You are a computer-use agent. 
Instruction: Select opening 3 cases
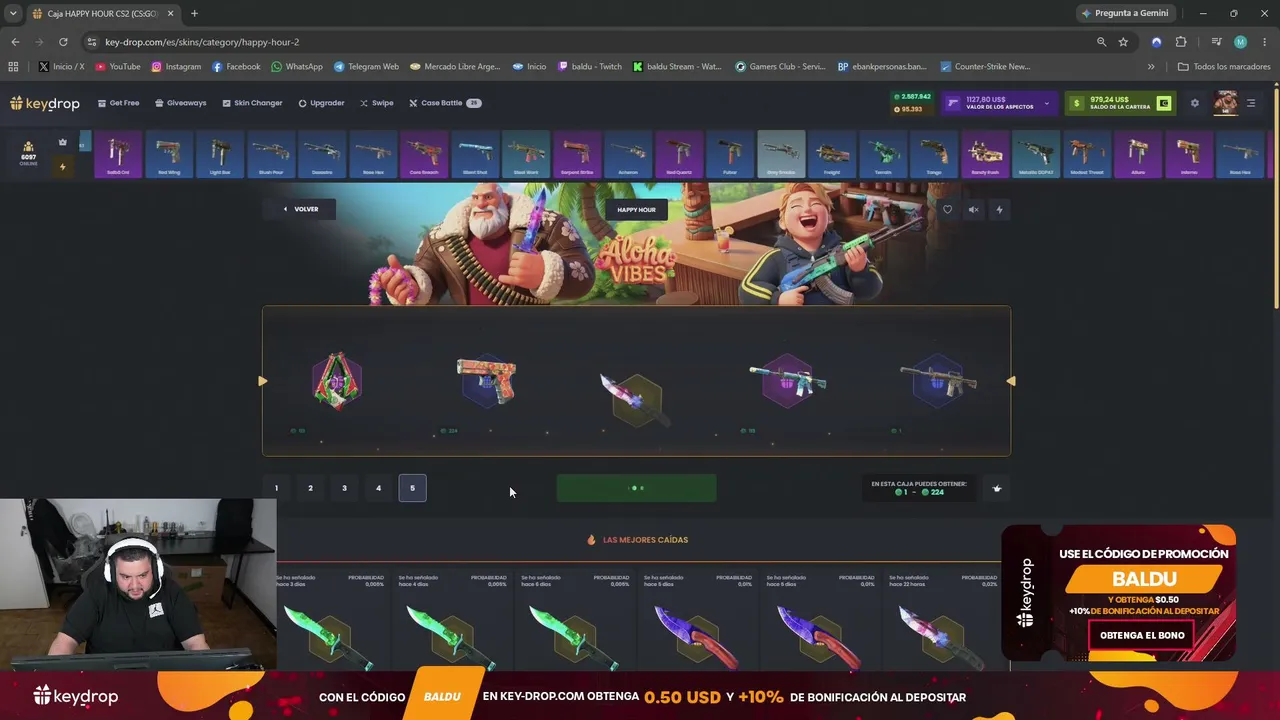tap(344, 488)
